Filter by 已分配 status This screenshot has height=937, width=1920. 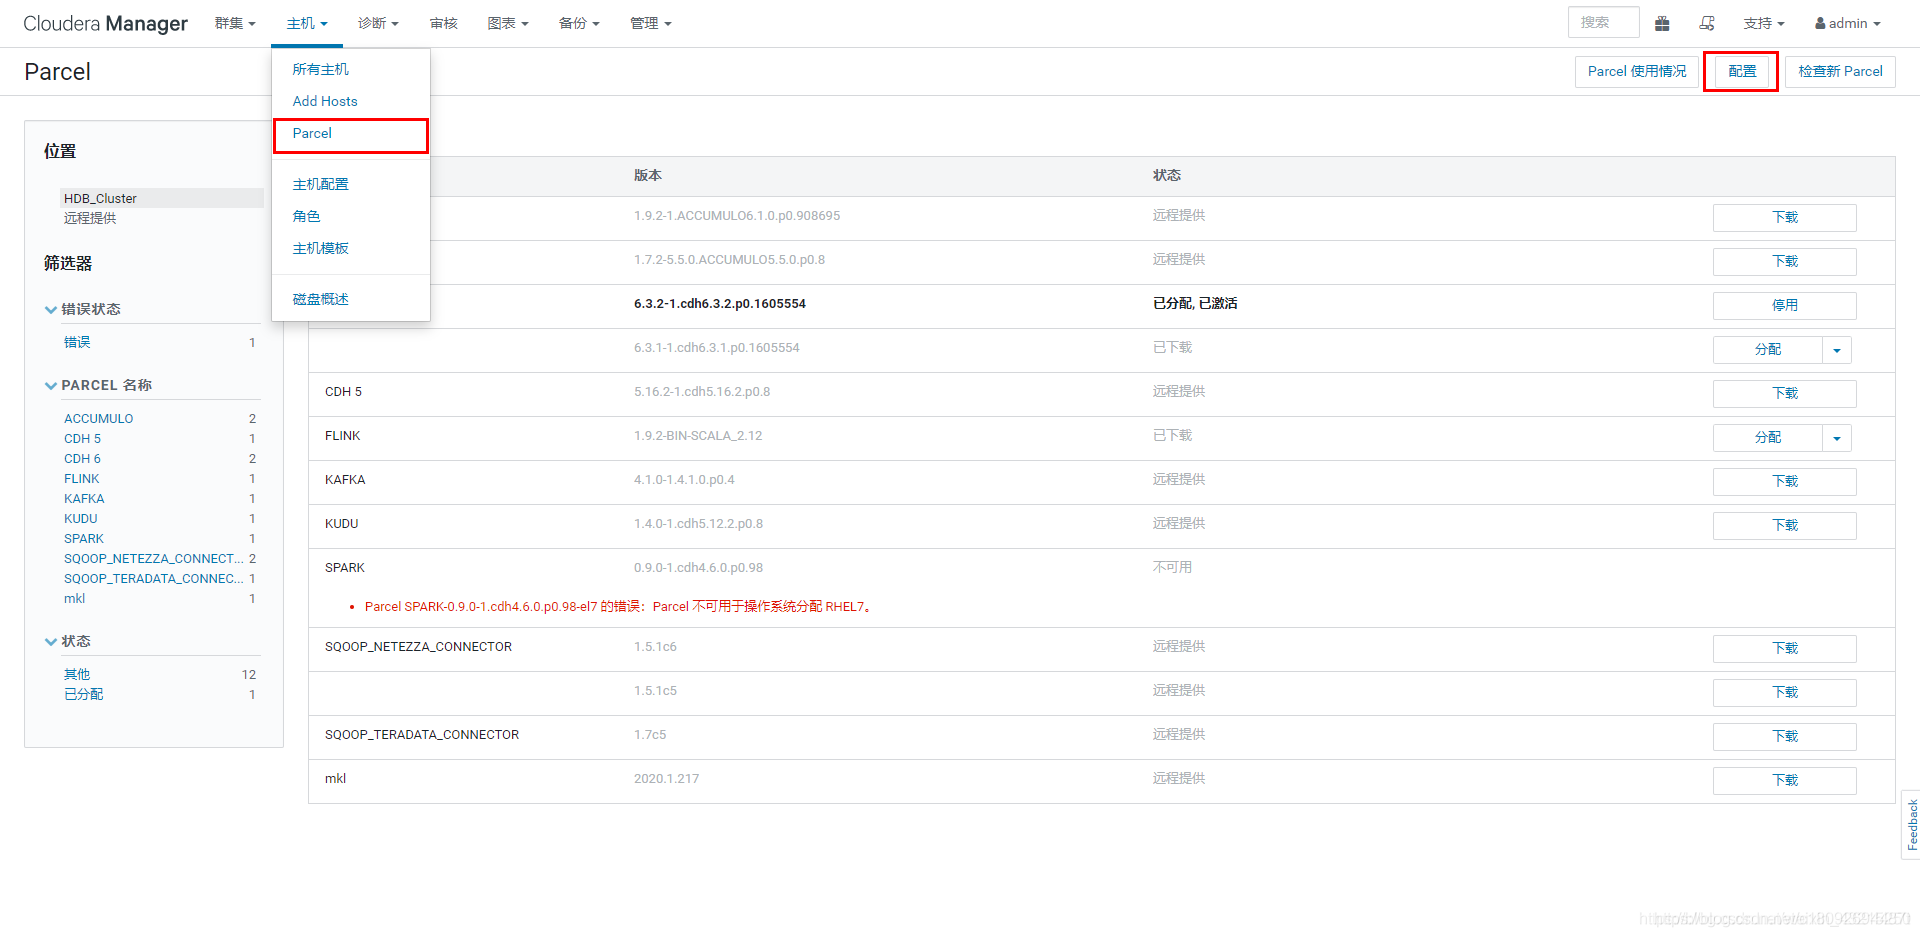pyautogui.click(x=84, y=695)
